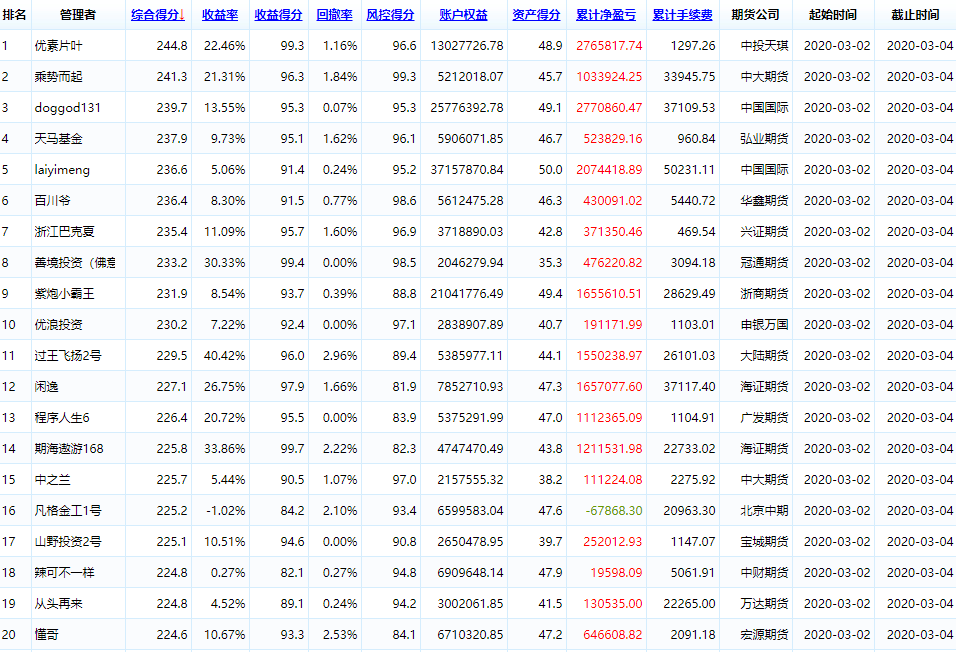Screen dimensions: 956x652
Task: Click futures company 中投天琪
Action: [x=765, y=46]
